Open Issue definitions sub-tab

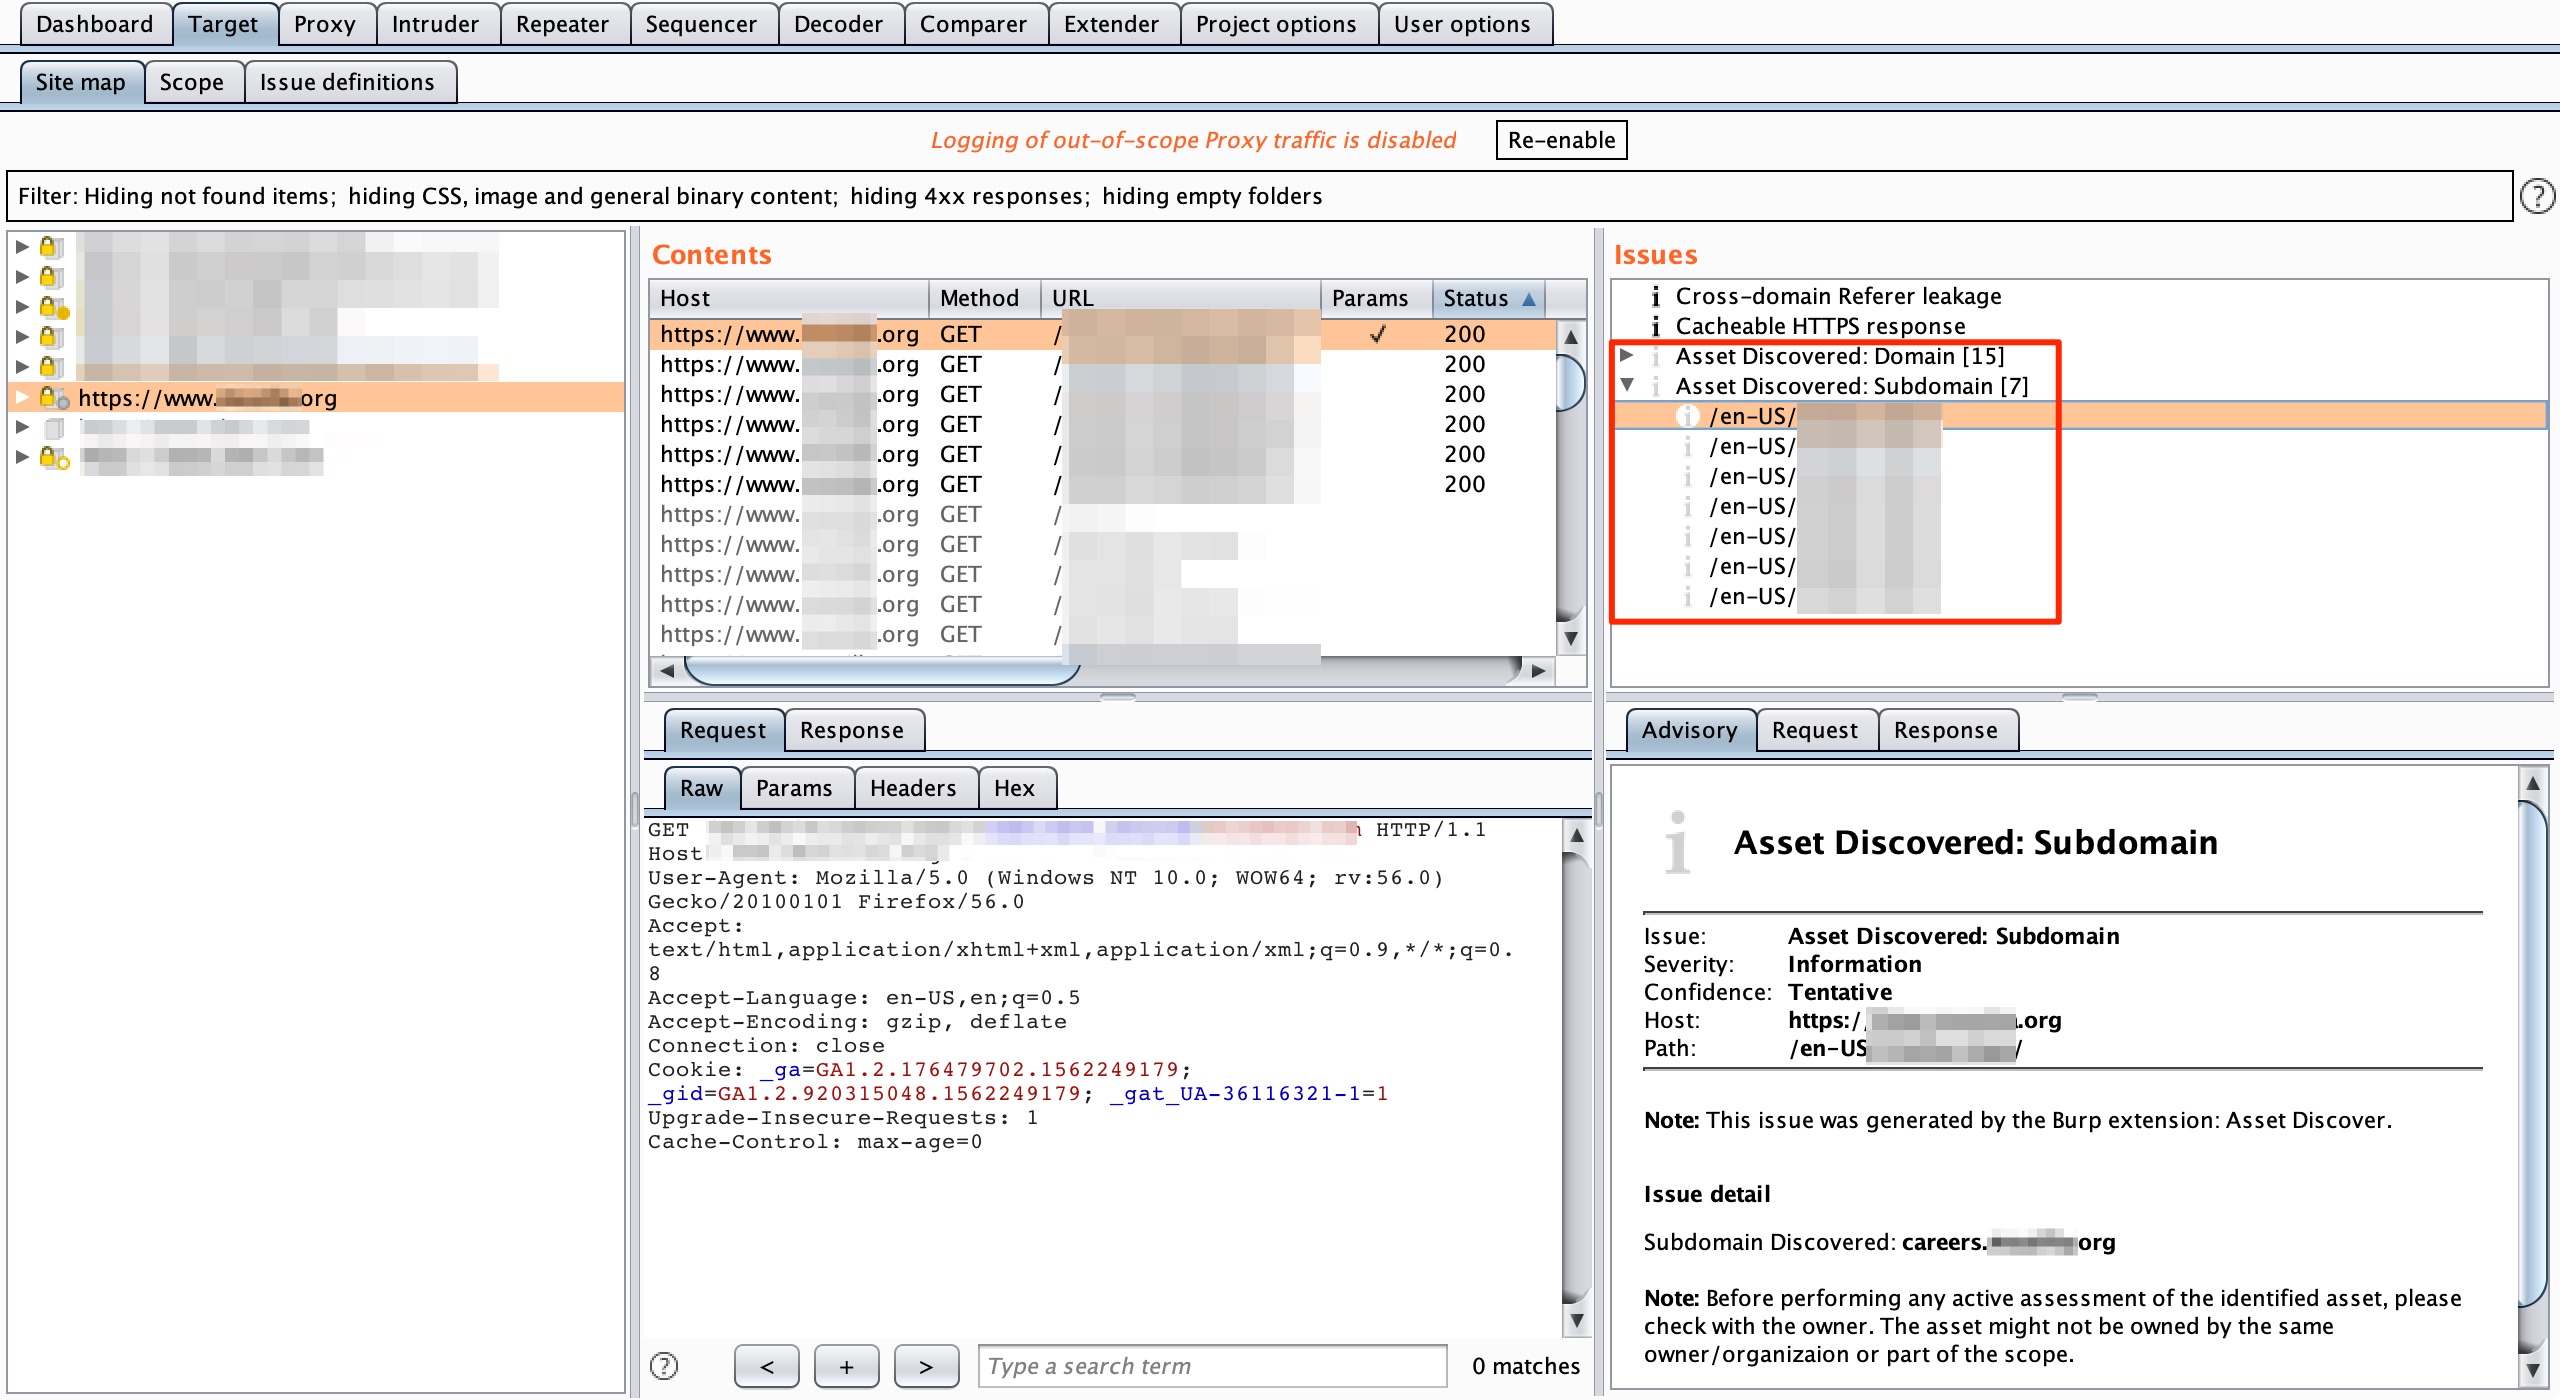click(347, 82)
